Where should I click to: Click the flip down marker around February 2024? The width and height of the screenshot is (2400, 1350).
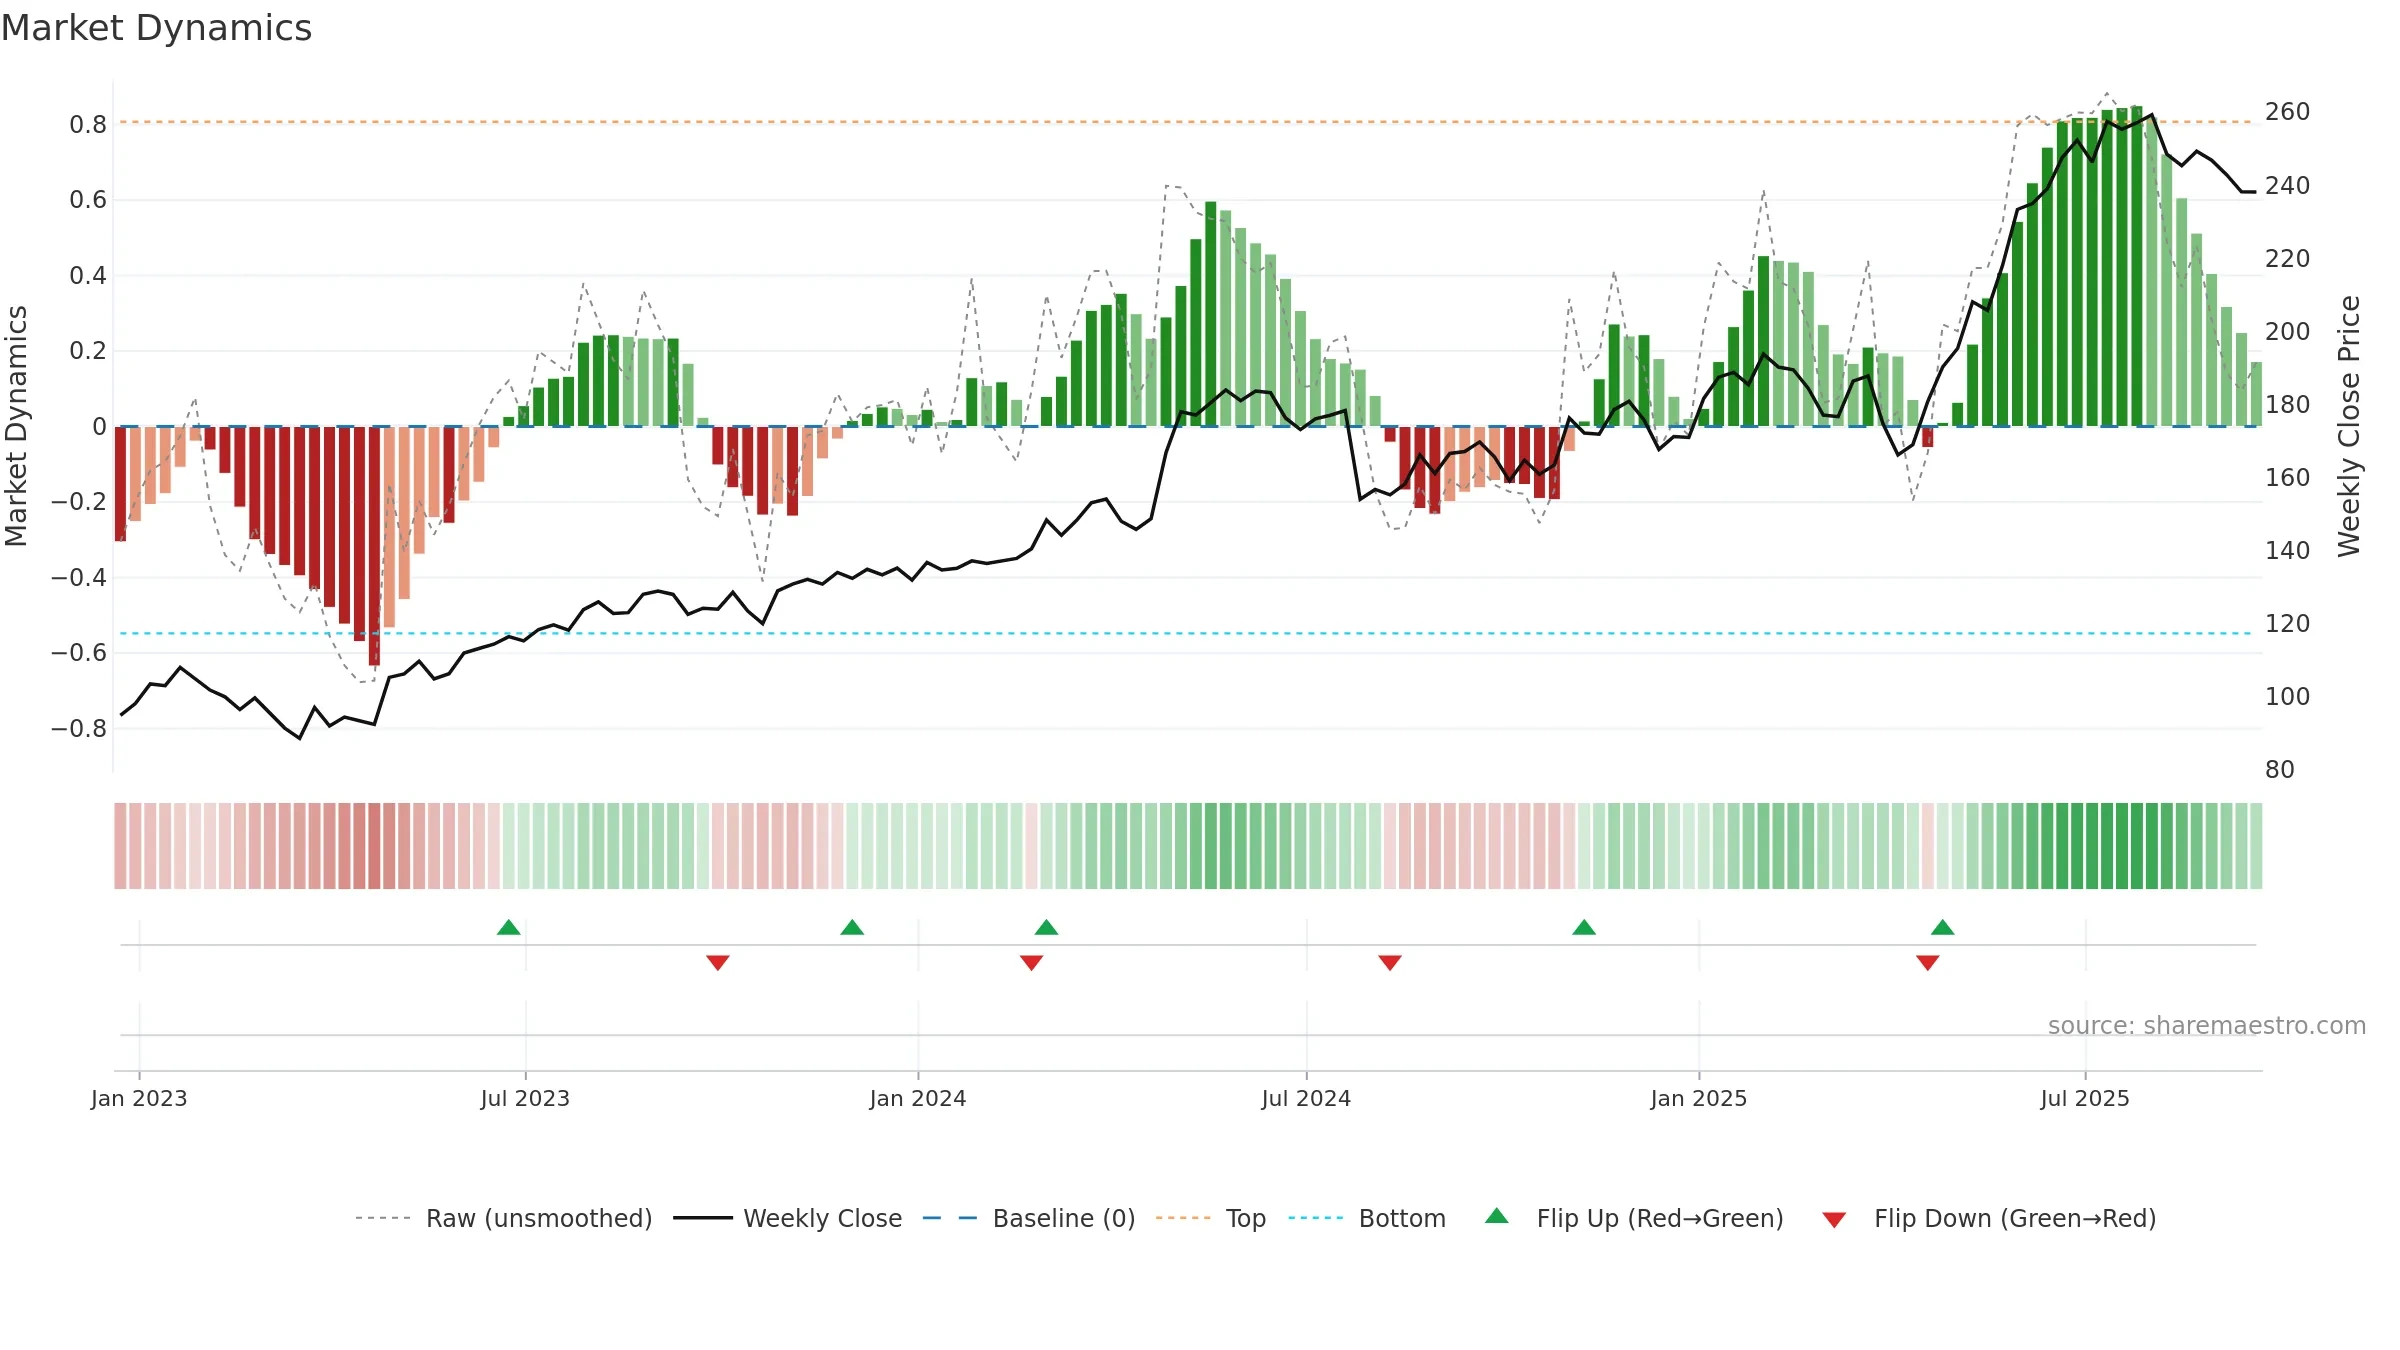(1032, 963)
